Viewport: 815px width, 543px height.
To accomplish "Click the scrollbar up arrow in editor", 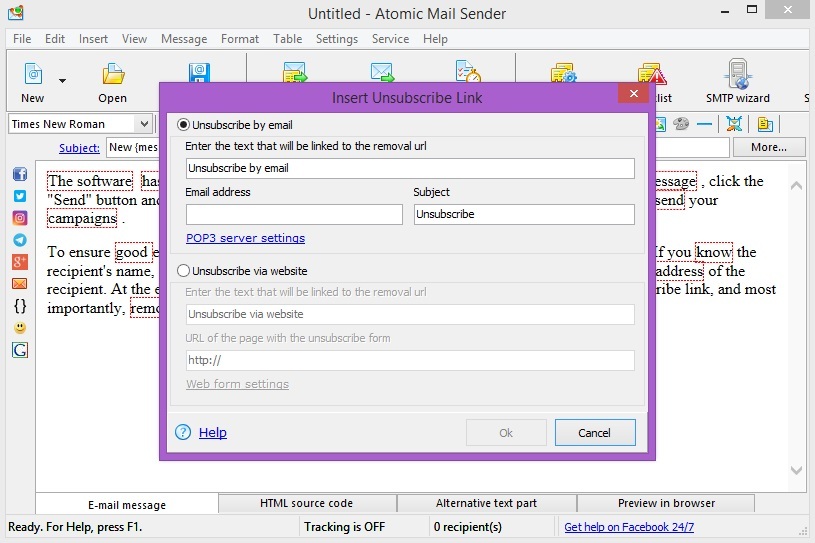I will (796, 185).
